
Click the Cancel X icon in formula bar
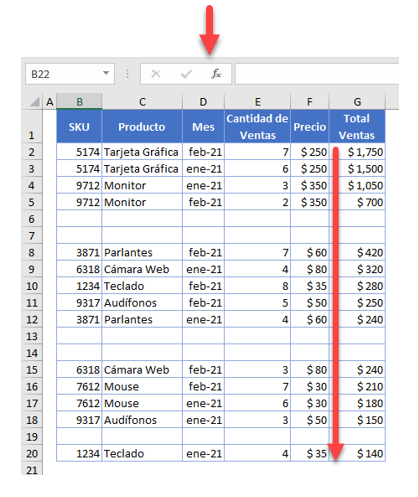point(156,74)
